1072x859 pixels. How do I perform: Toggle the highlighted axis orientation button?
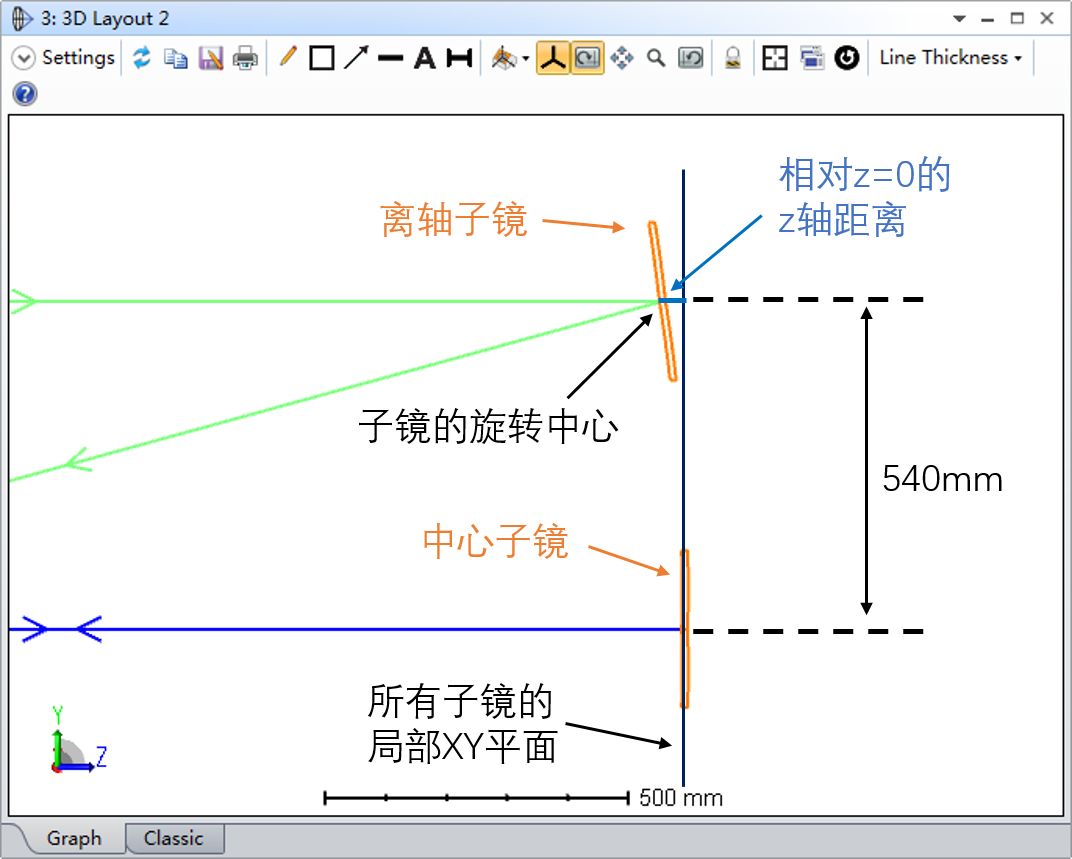coord(553,58)
